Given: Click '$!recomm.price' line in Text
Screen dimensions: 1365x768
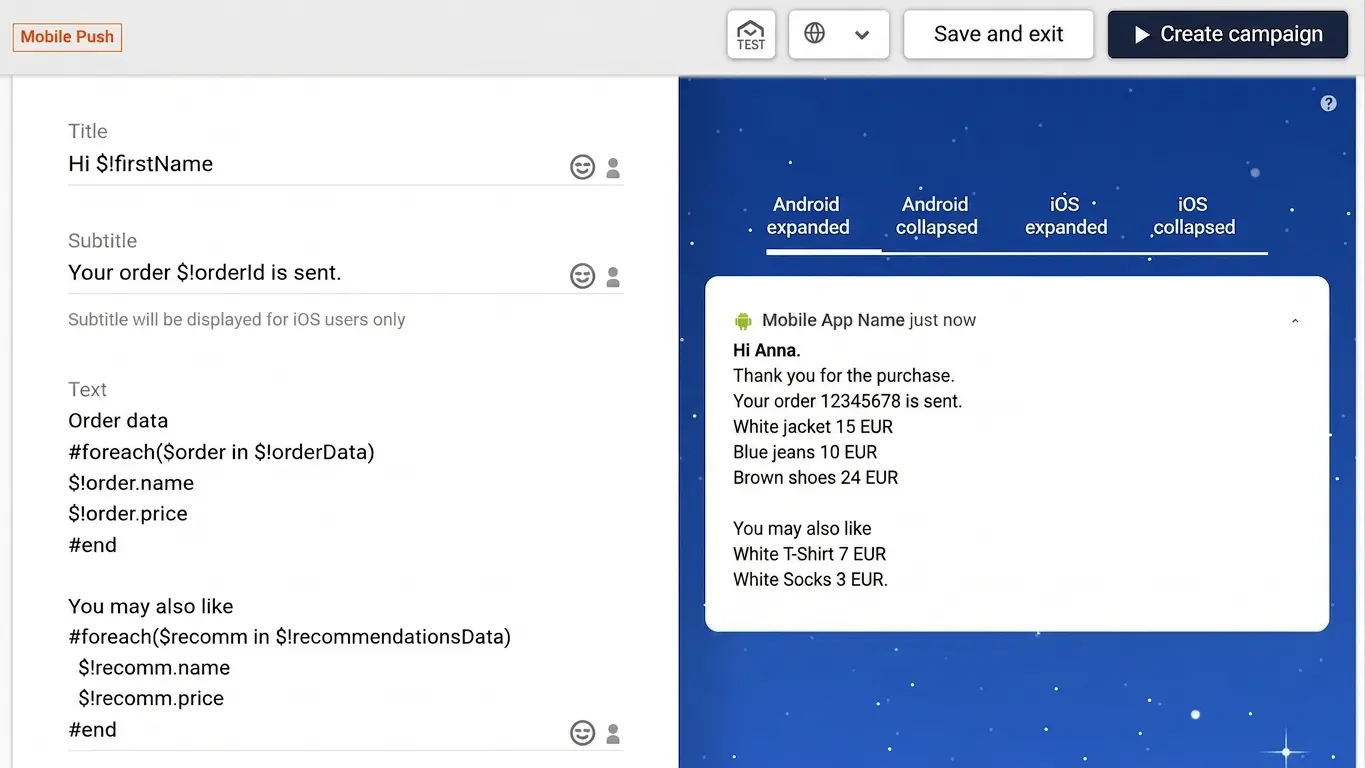Looking at the screenshot, I should (151, 699).
